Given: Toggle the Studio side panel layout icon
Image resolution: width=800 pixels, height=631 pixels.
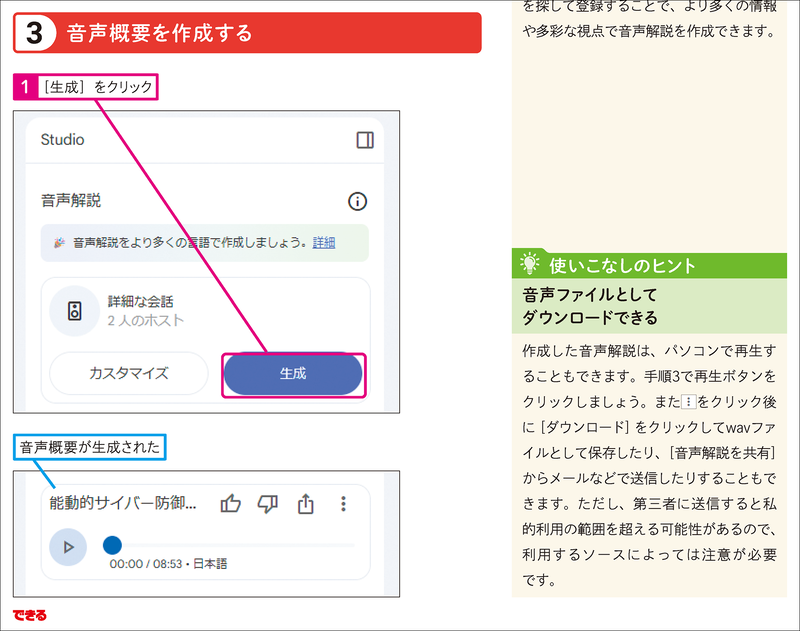Looking at the screenshot, I should coord(365,140).
